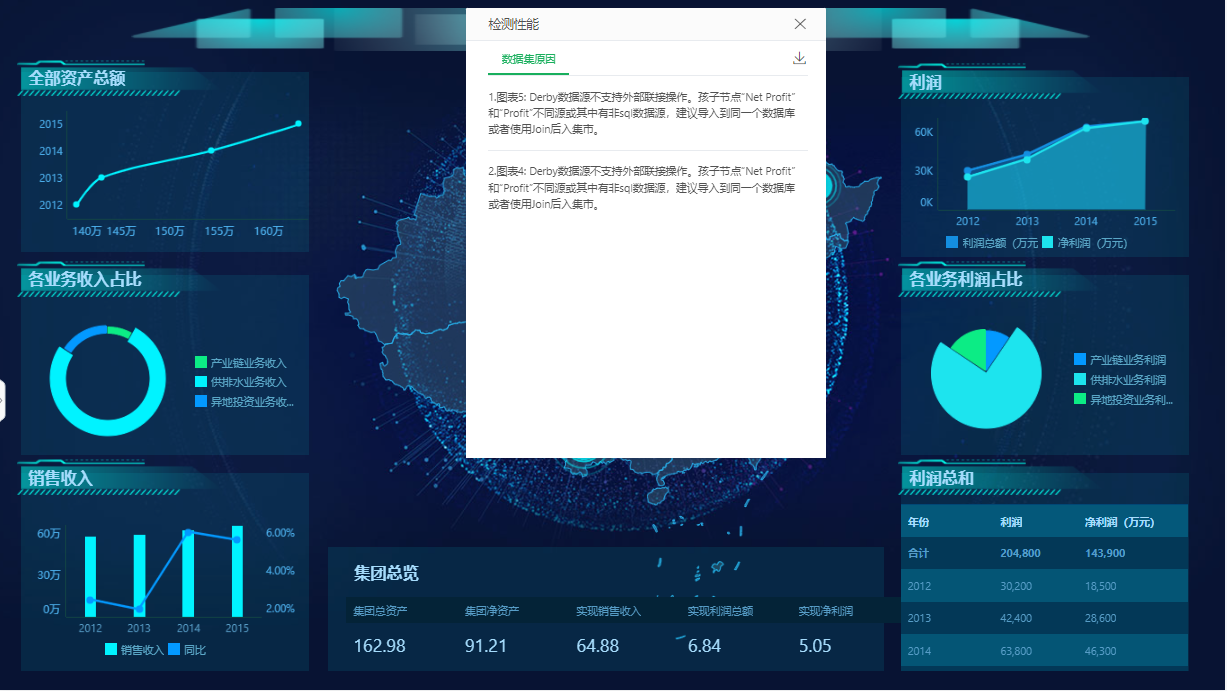The width and height of the screenshot is (1227, 691).
Task: Toggle 产业链业务收入 legend swatch
Action: [201, 363]
